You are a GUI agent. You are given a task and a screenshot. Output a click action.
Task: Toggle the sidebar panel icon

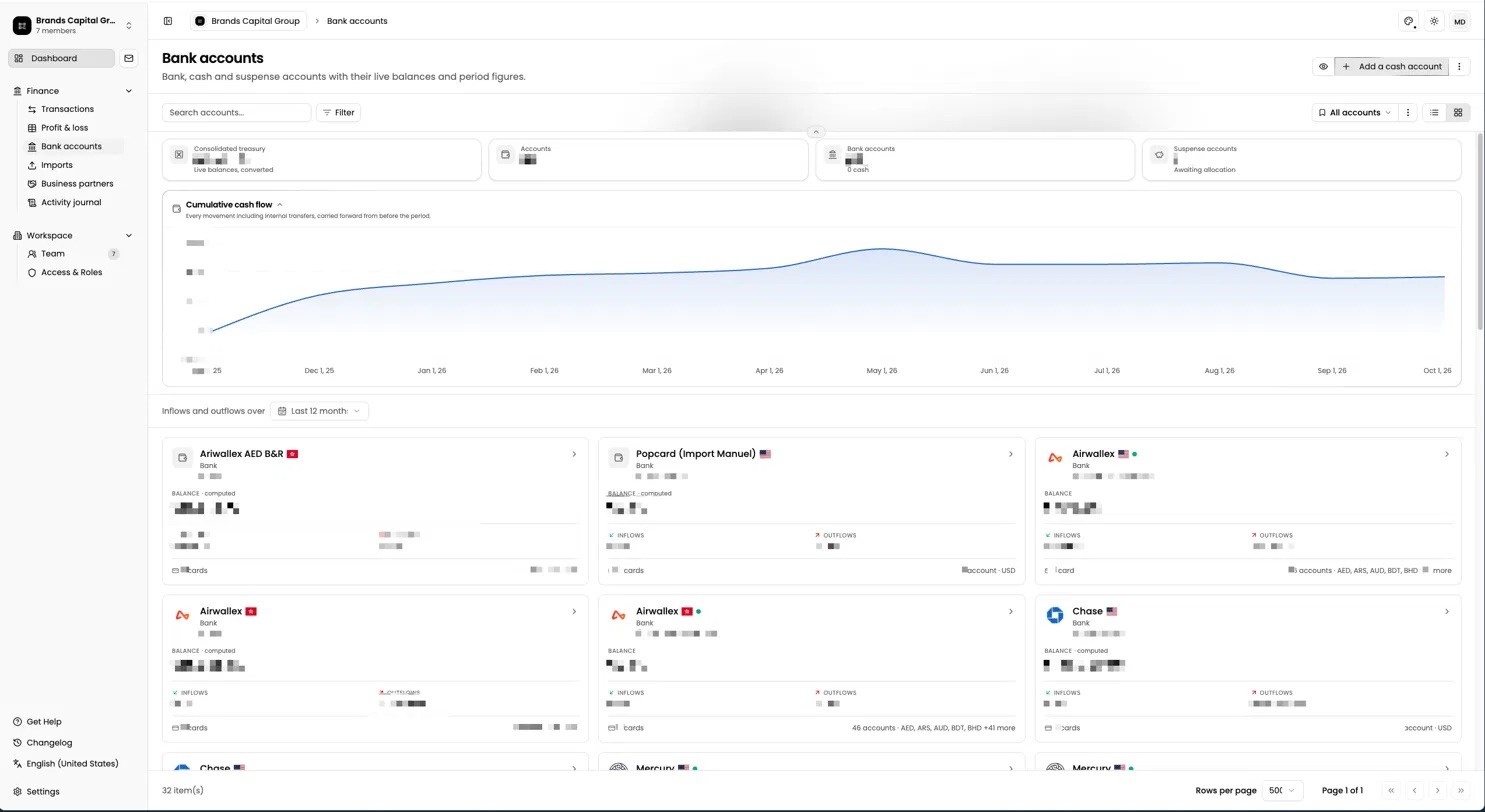click(168, 21)
